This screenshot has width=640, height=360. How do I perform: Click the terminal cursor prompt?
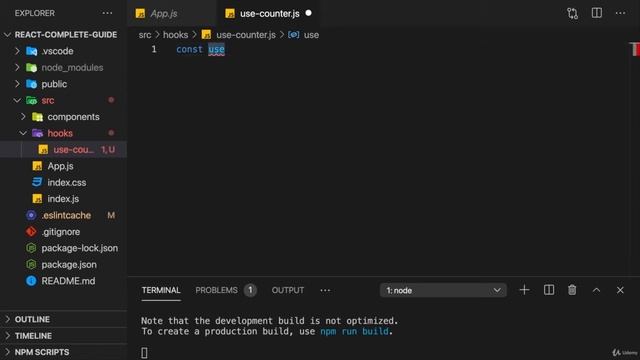tap(144, 353)
